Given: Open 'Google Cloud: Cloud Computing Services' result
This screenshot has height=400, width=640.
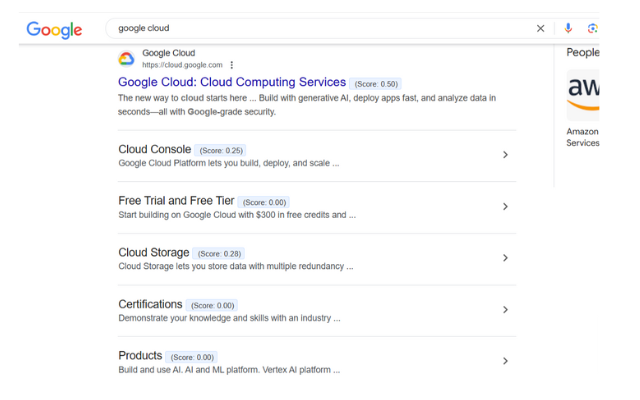Looking at the screenshot, I should pos(232,82).
